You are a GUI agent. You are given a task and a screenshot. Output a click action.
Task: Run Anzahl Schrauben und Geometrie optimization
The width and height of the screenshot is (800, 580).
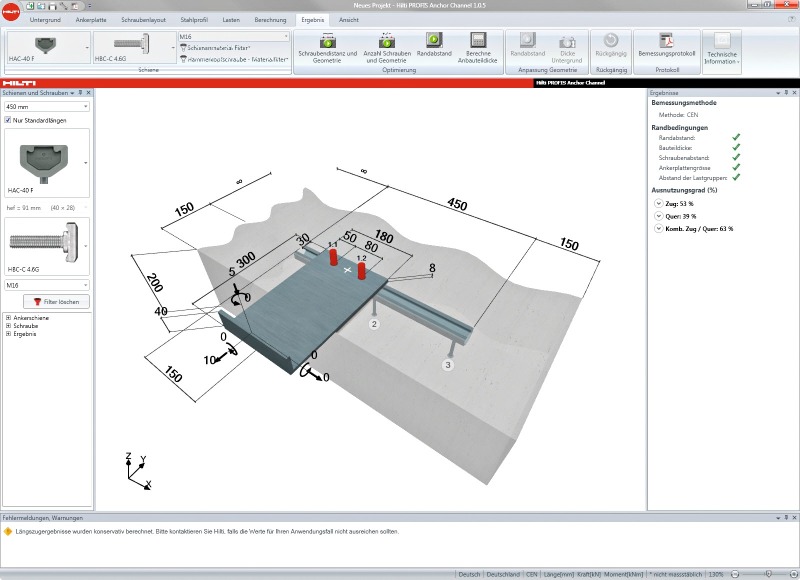(x=387, y=48)
